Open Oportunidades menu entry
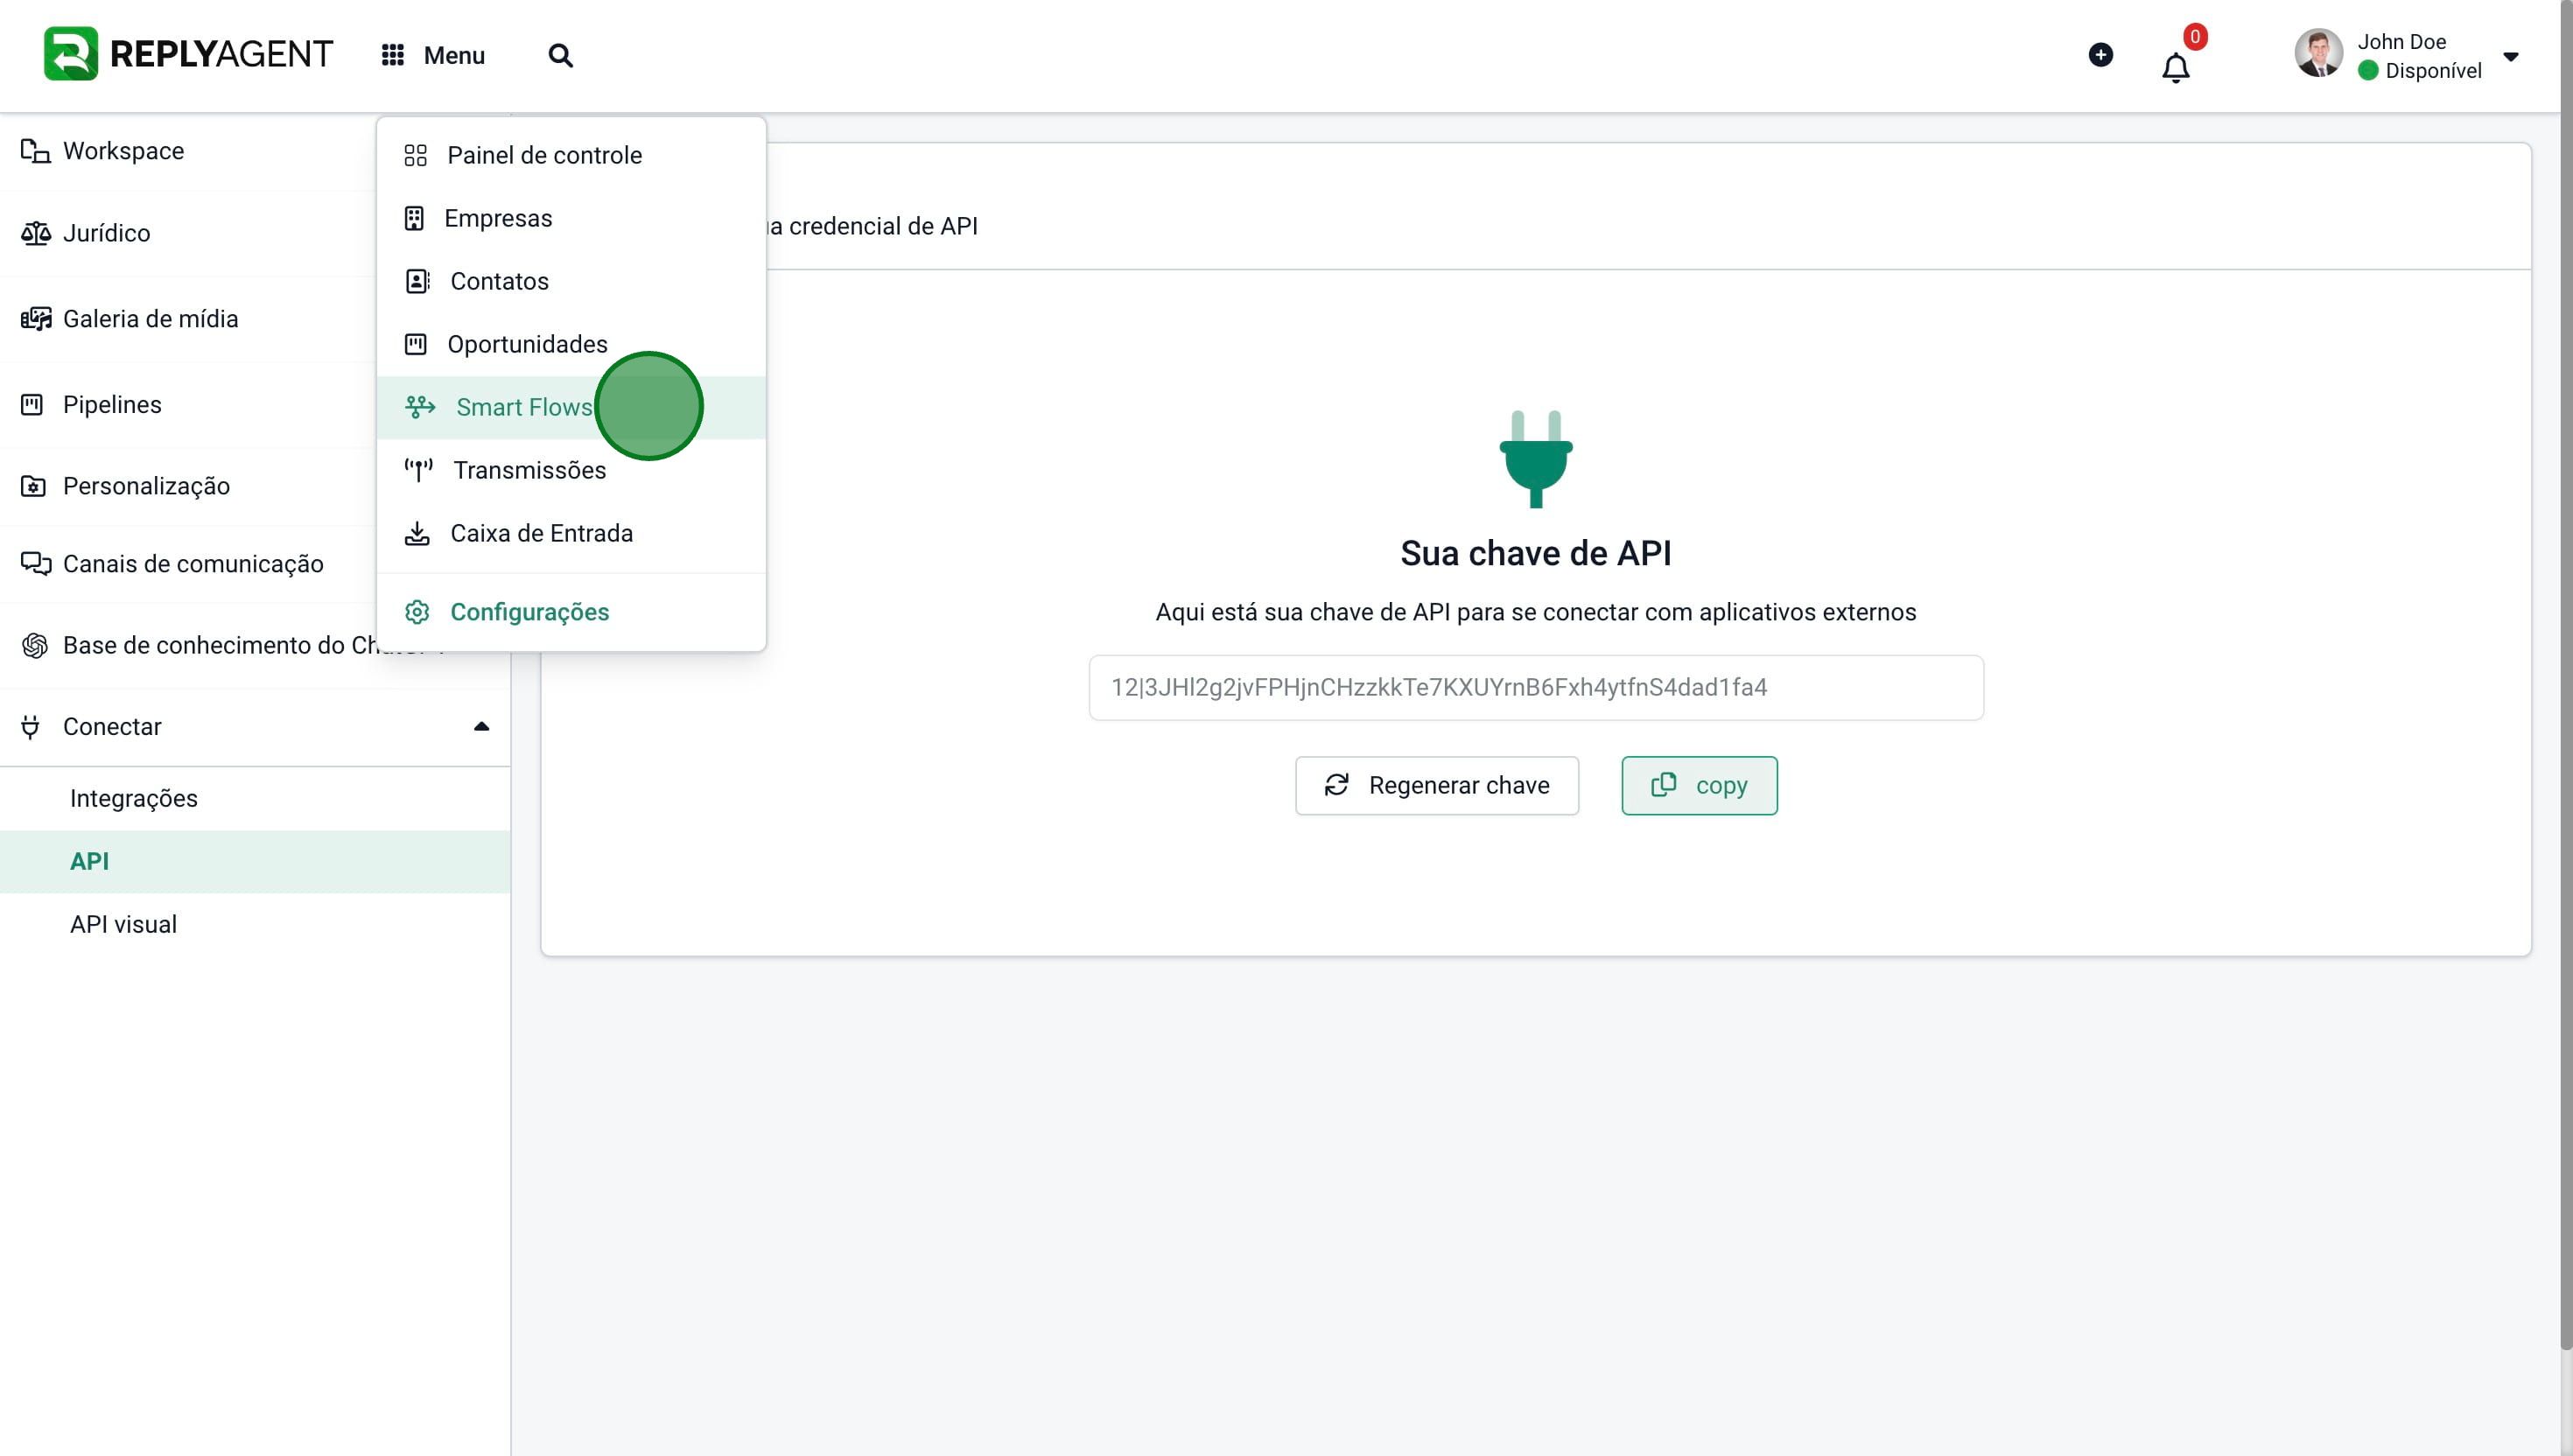2573x1456 pixels. pyautogui.click(x=571, y=344)
